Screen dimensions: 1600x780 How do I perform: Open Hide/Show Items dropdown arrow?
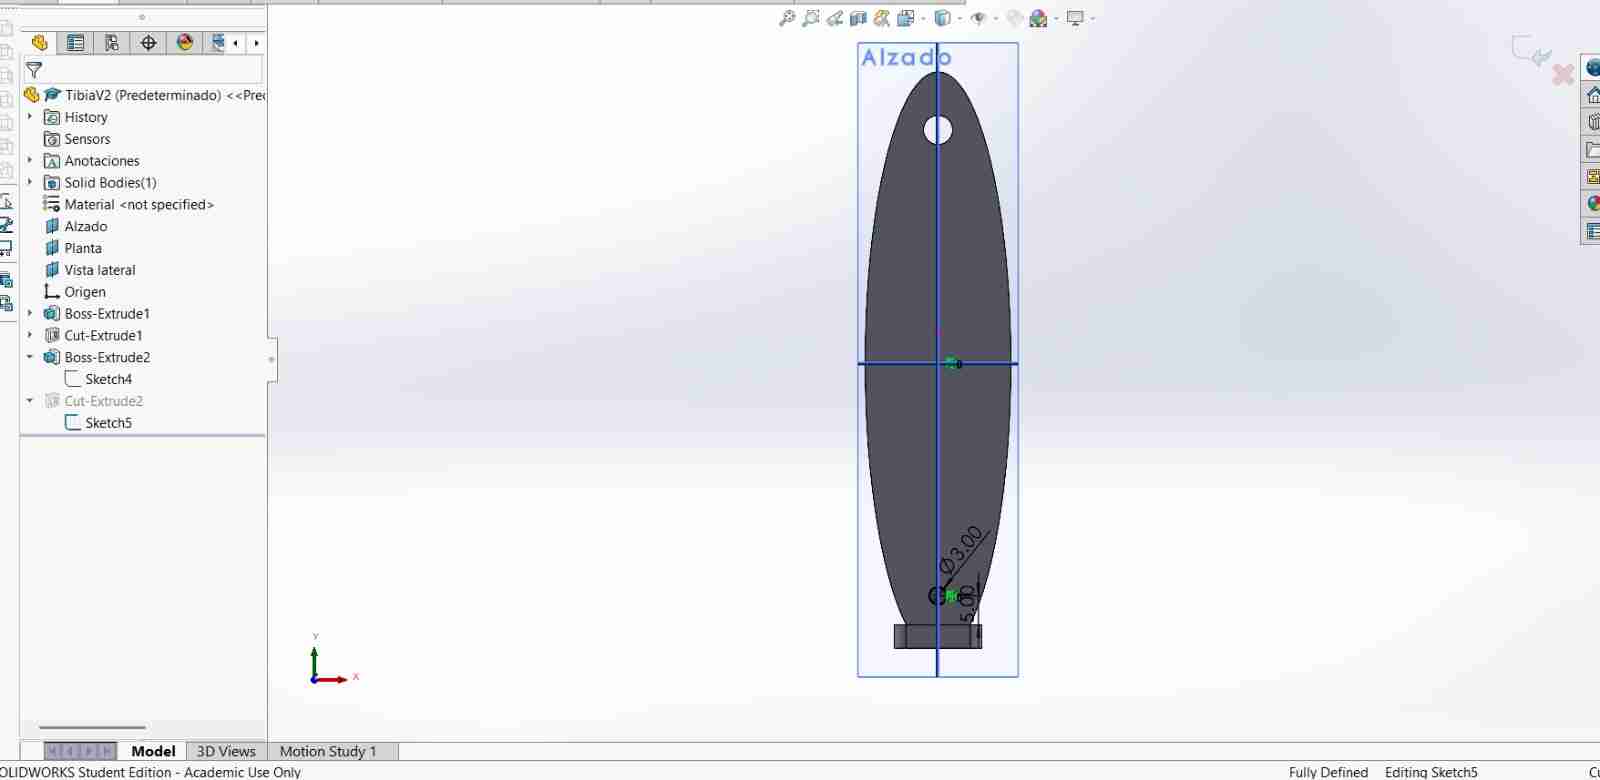996,19
